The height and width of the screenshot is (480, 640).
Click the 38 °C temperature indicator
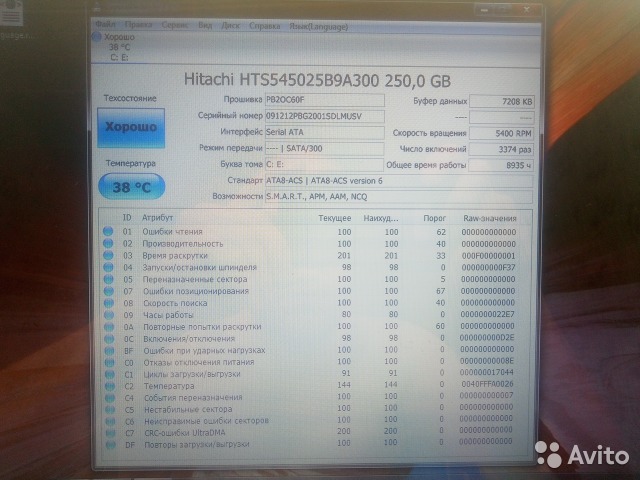coord(131,187)
